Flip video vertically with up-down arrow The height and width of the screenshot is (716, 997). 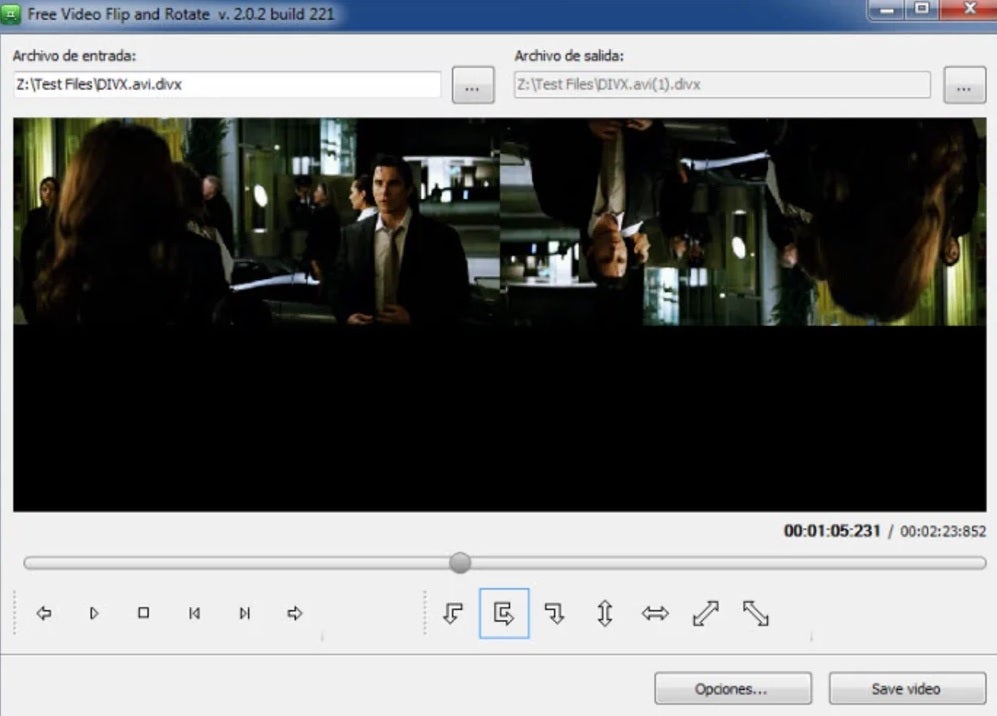(x=604, y=613)
